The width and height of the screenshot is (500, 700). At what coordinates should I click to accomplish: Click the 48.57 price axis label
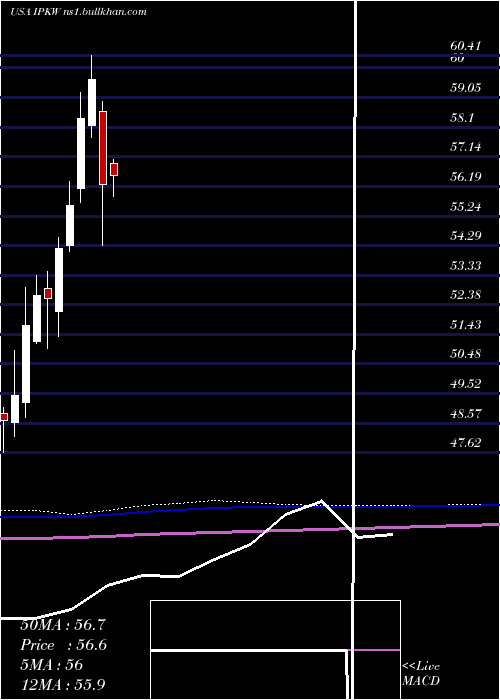[x=466, y=413]
